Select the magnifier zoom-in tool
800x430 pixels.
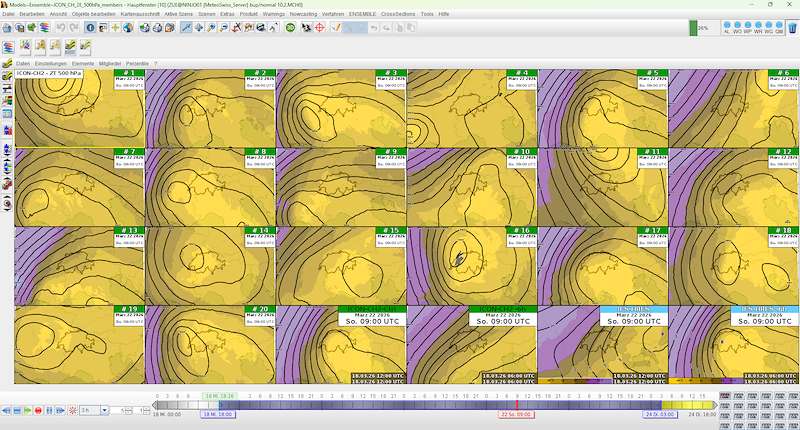(211, 28)
